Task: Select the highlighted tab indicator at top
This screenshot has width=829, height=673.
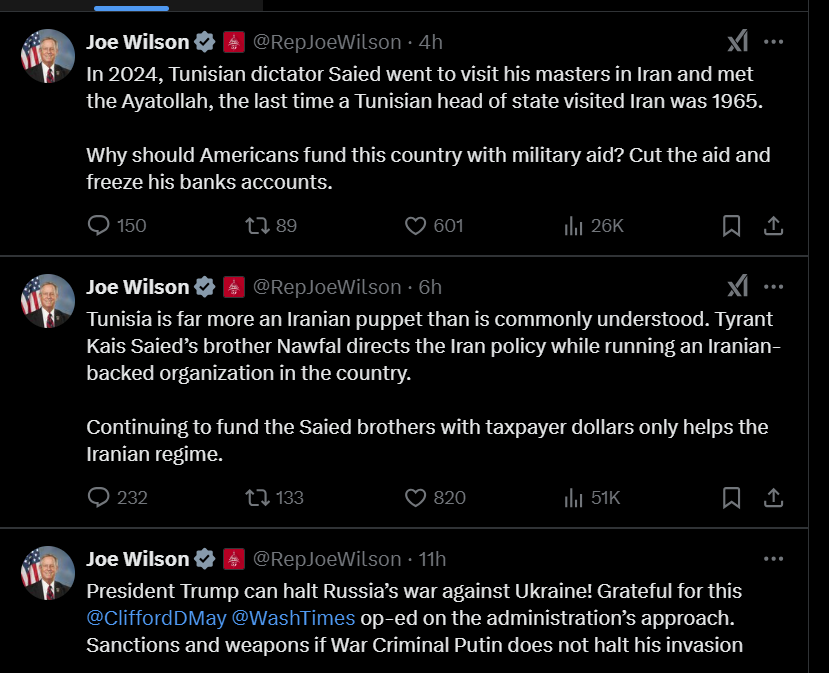Action: tap(131, 7)
